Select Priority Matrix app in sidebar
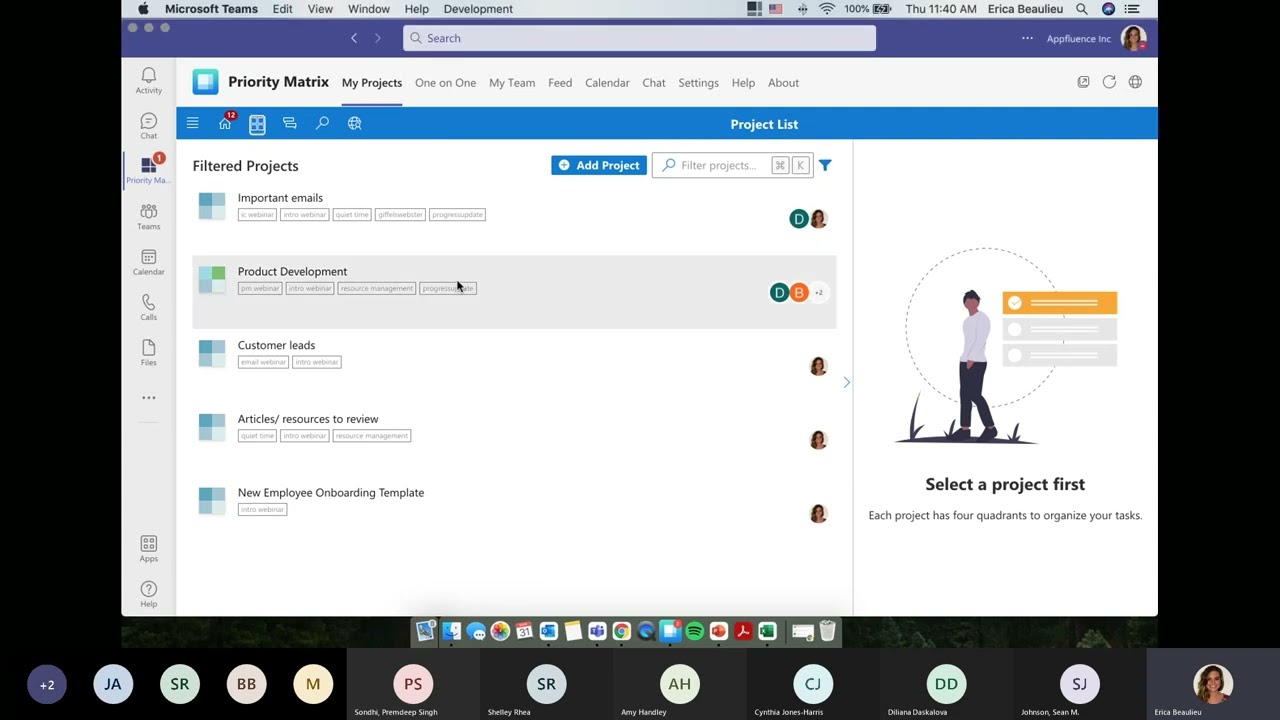 click(x=148, y=170)
